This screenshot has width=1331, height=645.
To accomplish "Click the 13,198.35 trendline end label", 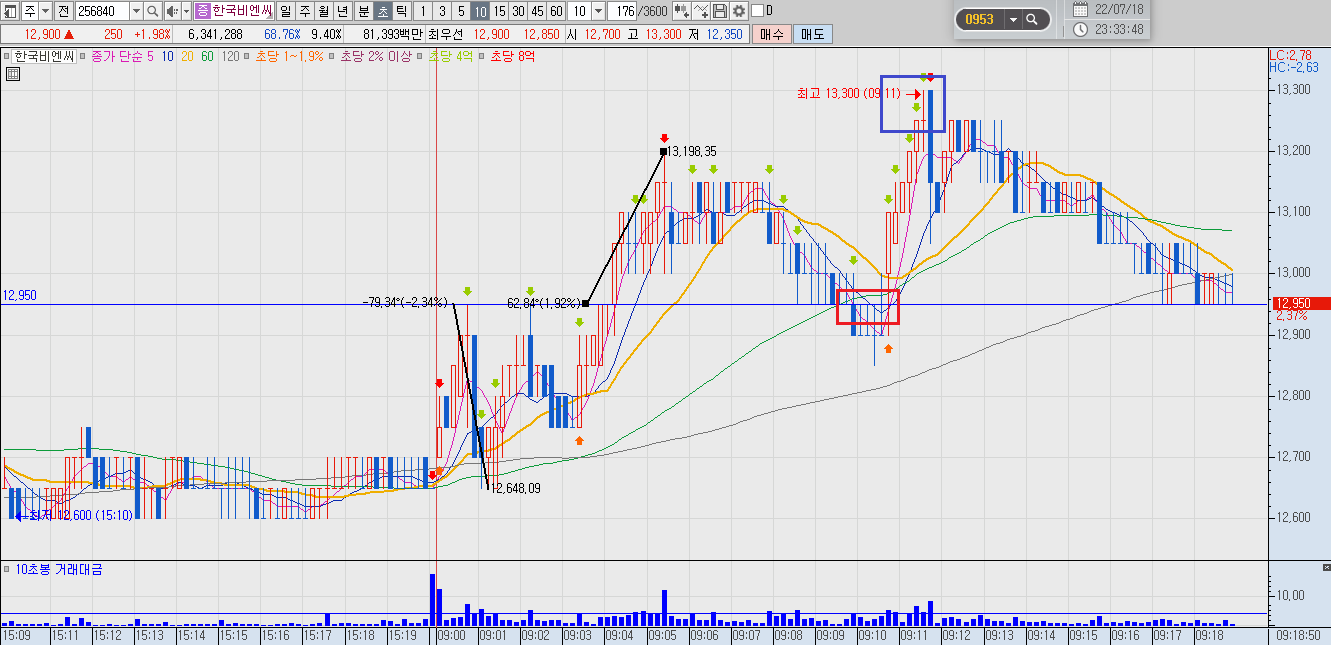I will [692, 151].
